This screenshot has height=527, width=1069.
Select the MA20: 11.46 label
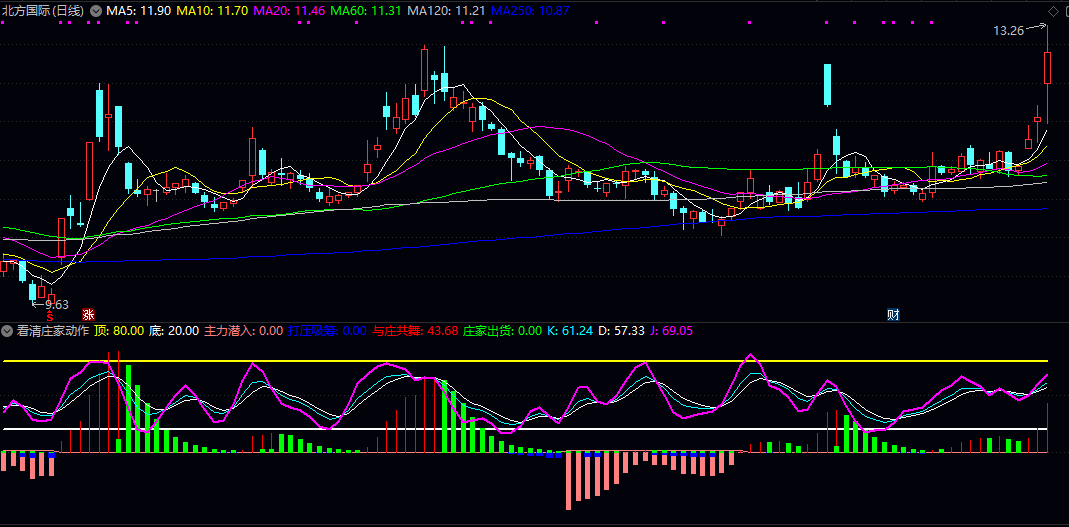click(289, 11)
